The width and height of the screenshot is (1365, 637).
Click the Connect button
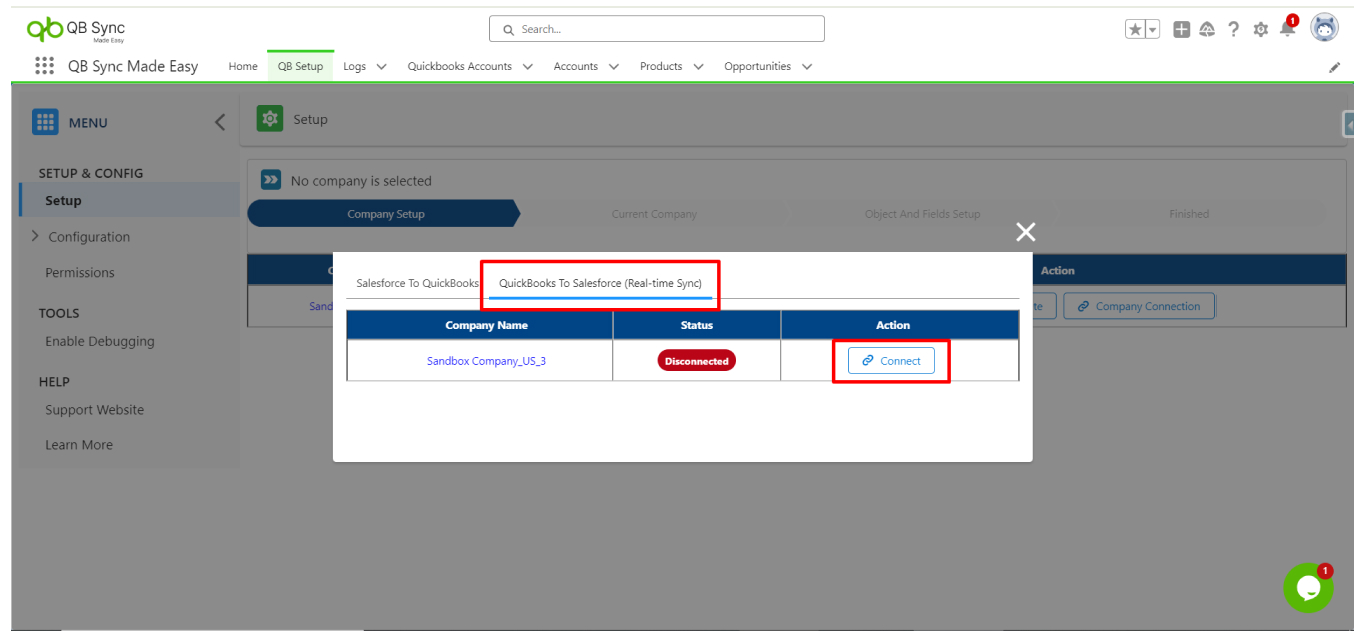[x=891, y=361]
